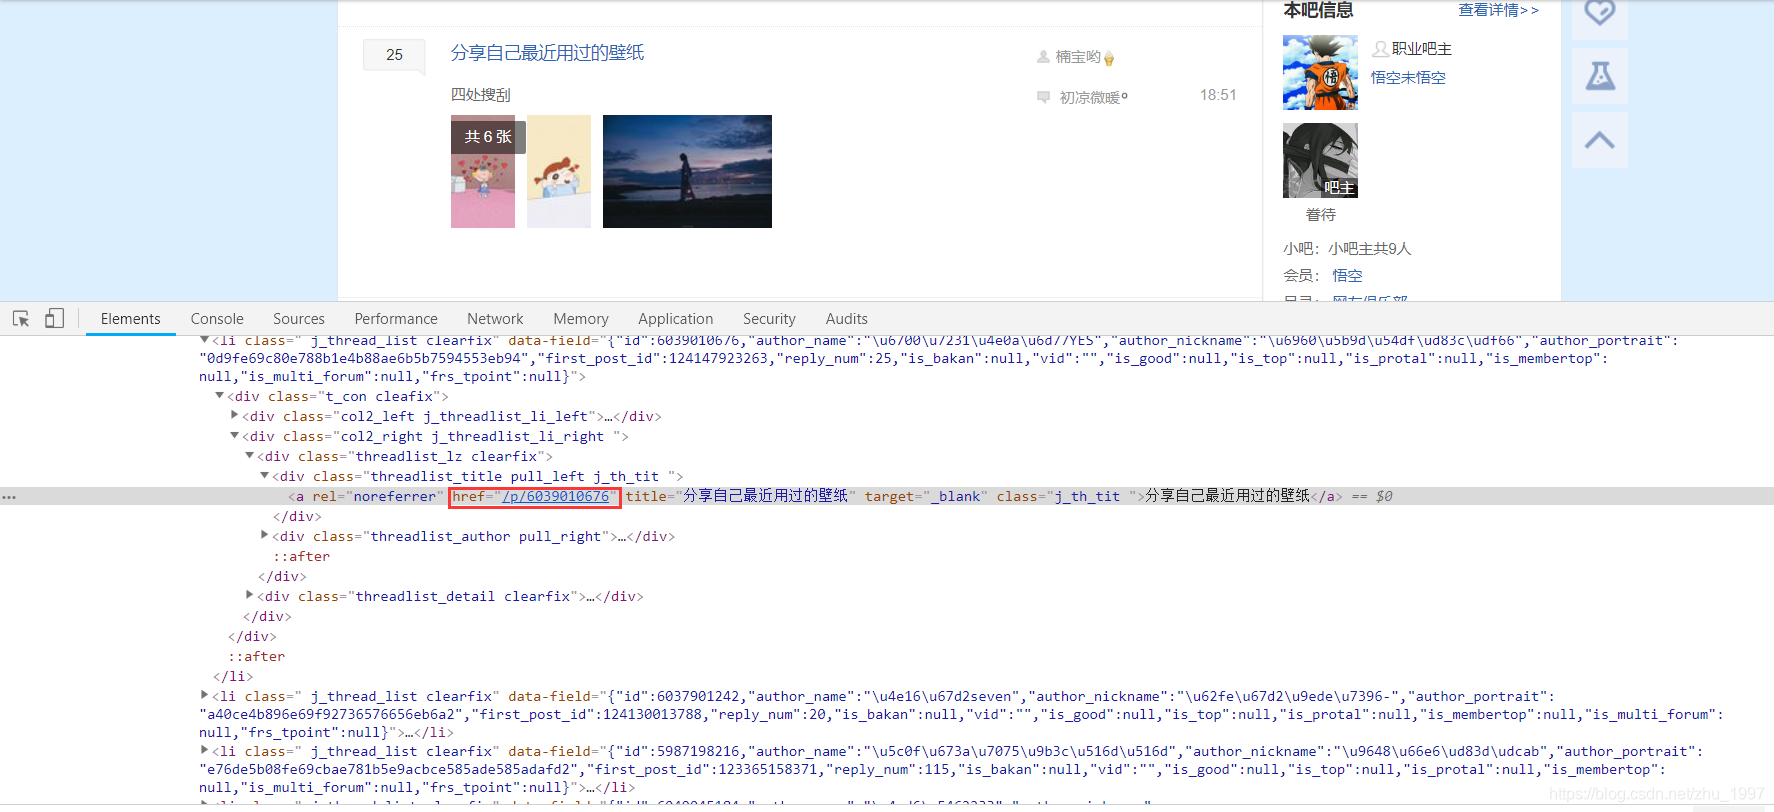The height and width of the screenshot is (812, 1774).
Task: Expand the threadlist_author pull_right node
Action: tap(264, 535)
